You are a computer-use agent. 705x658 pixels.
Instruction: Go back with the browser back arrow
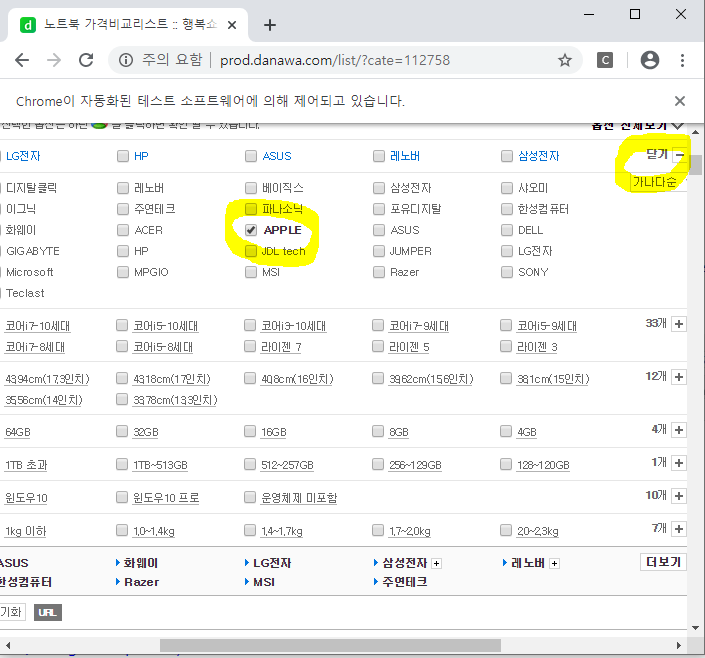click(22, 60)
